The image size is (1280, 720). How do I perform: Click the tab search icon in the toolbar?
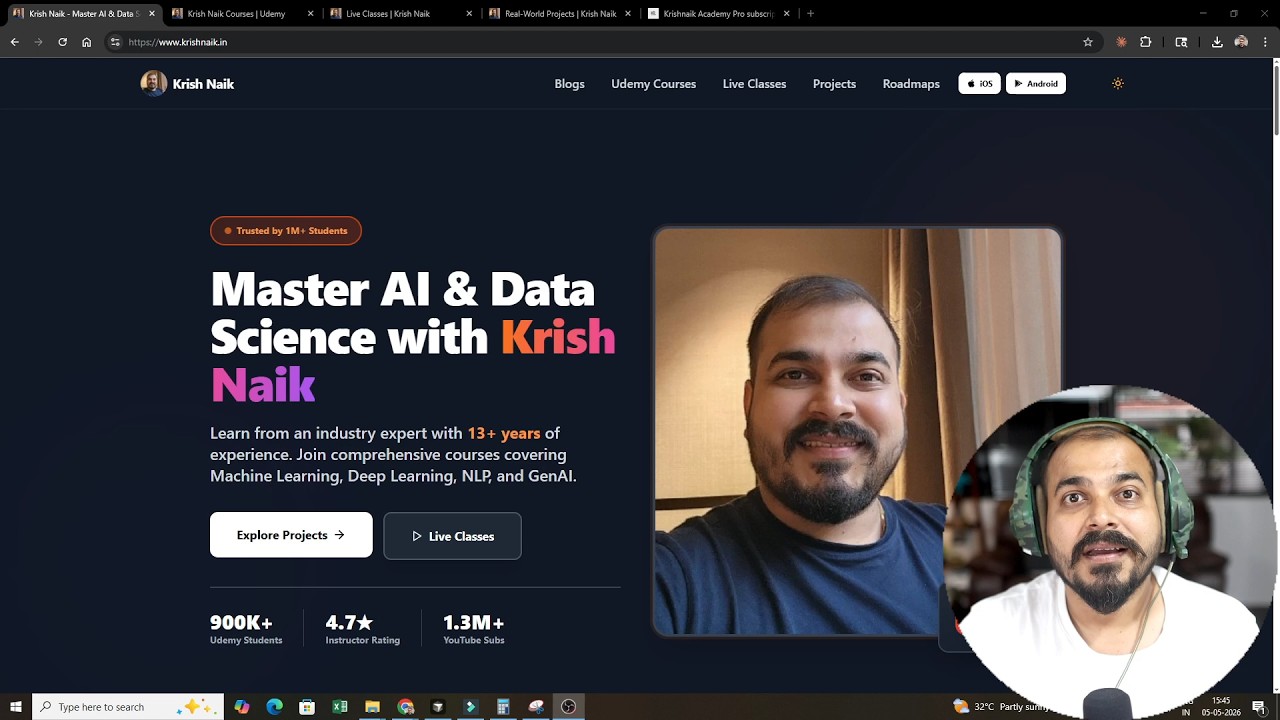[1181, 42]
